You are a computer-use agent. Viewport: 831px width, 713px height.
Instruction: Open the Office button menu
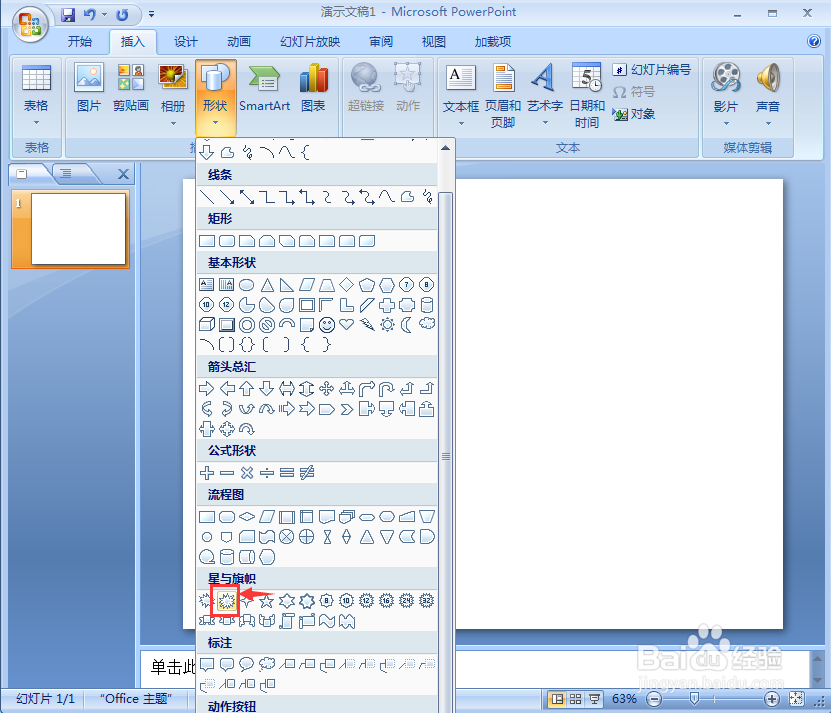30,23
